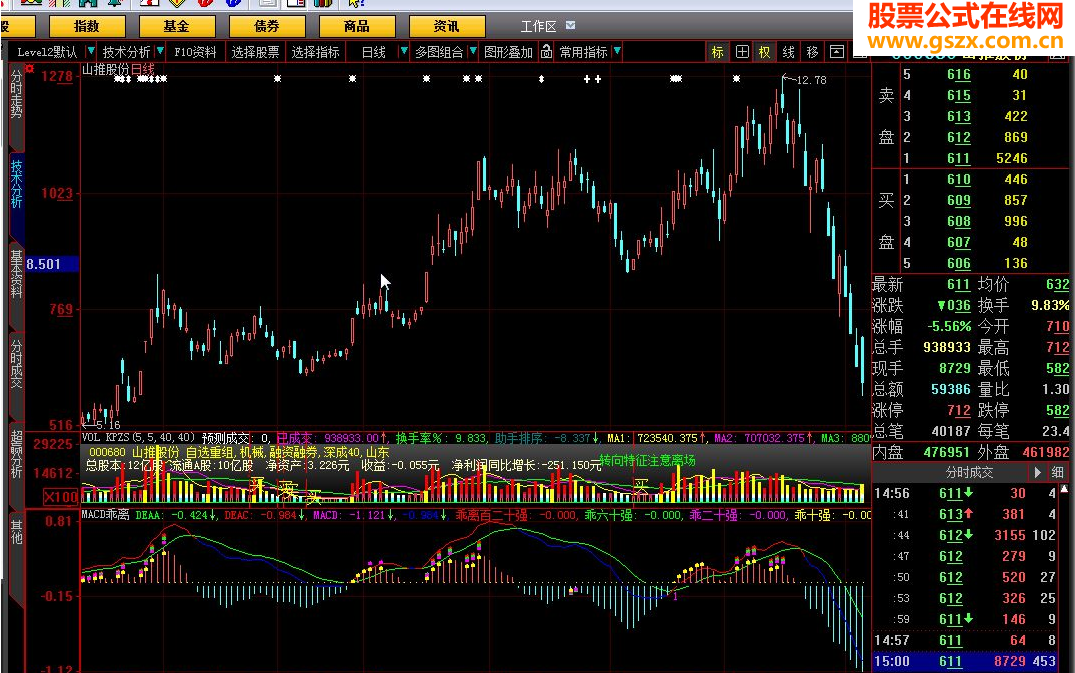Image resolution: width=1075 pixels, height=673 pixels.
Task: Click the 田 multi-chart grid icon
Action: (740, 51)
